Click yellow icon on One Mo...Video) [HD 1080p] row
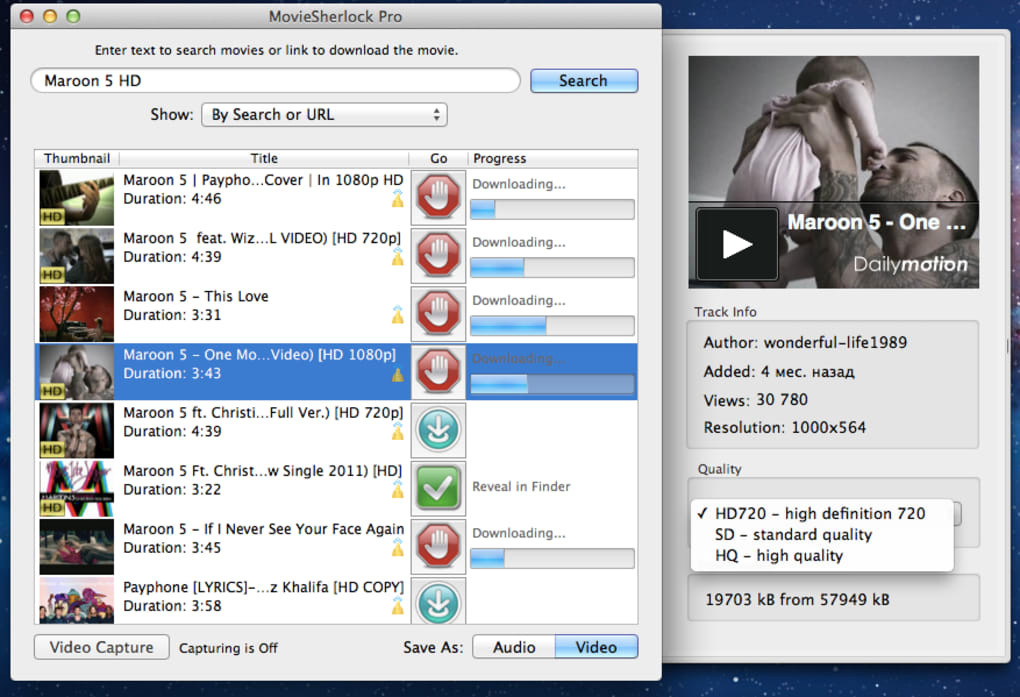Viewport: 1020px width, 697px height. (x=397, y=374)
